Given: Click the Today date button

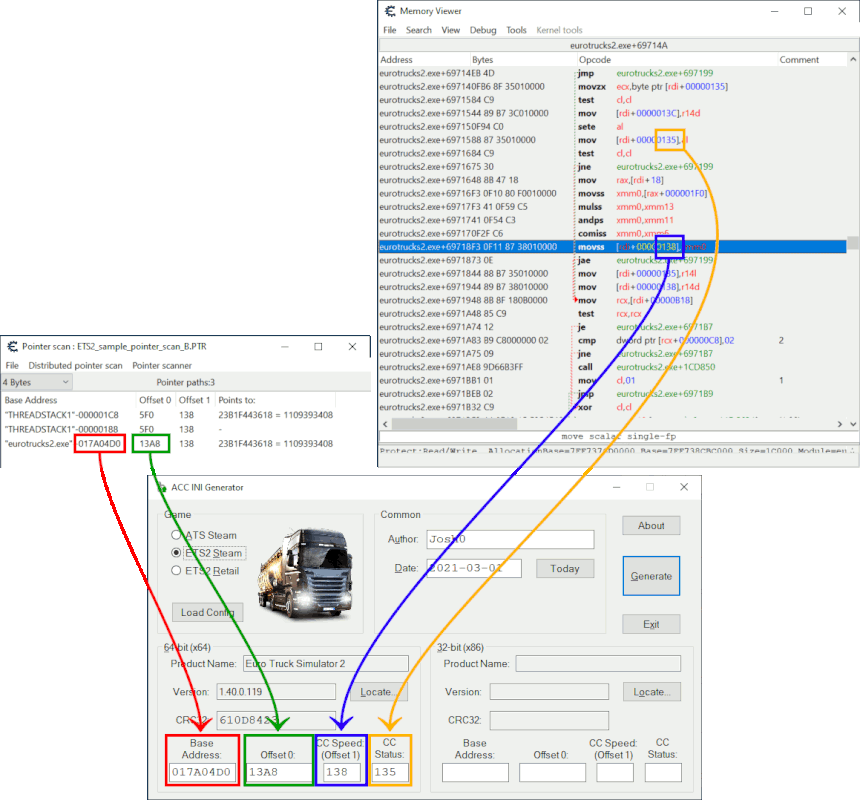Looking at the screenshot, I should click(565, 569).
